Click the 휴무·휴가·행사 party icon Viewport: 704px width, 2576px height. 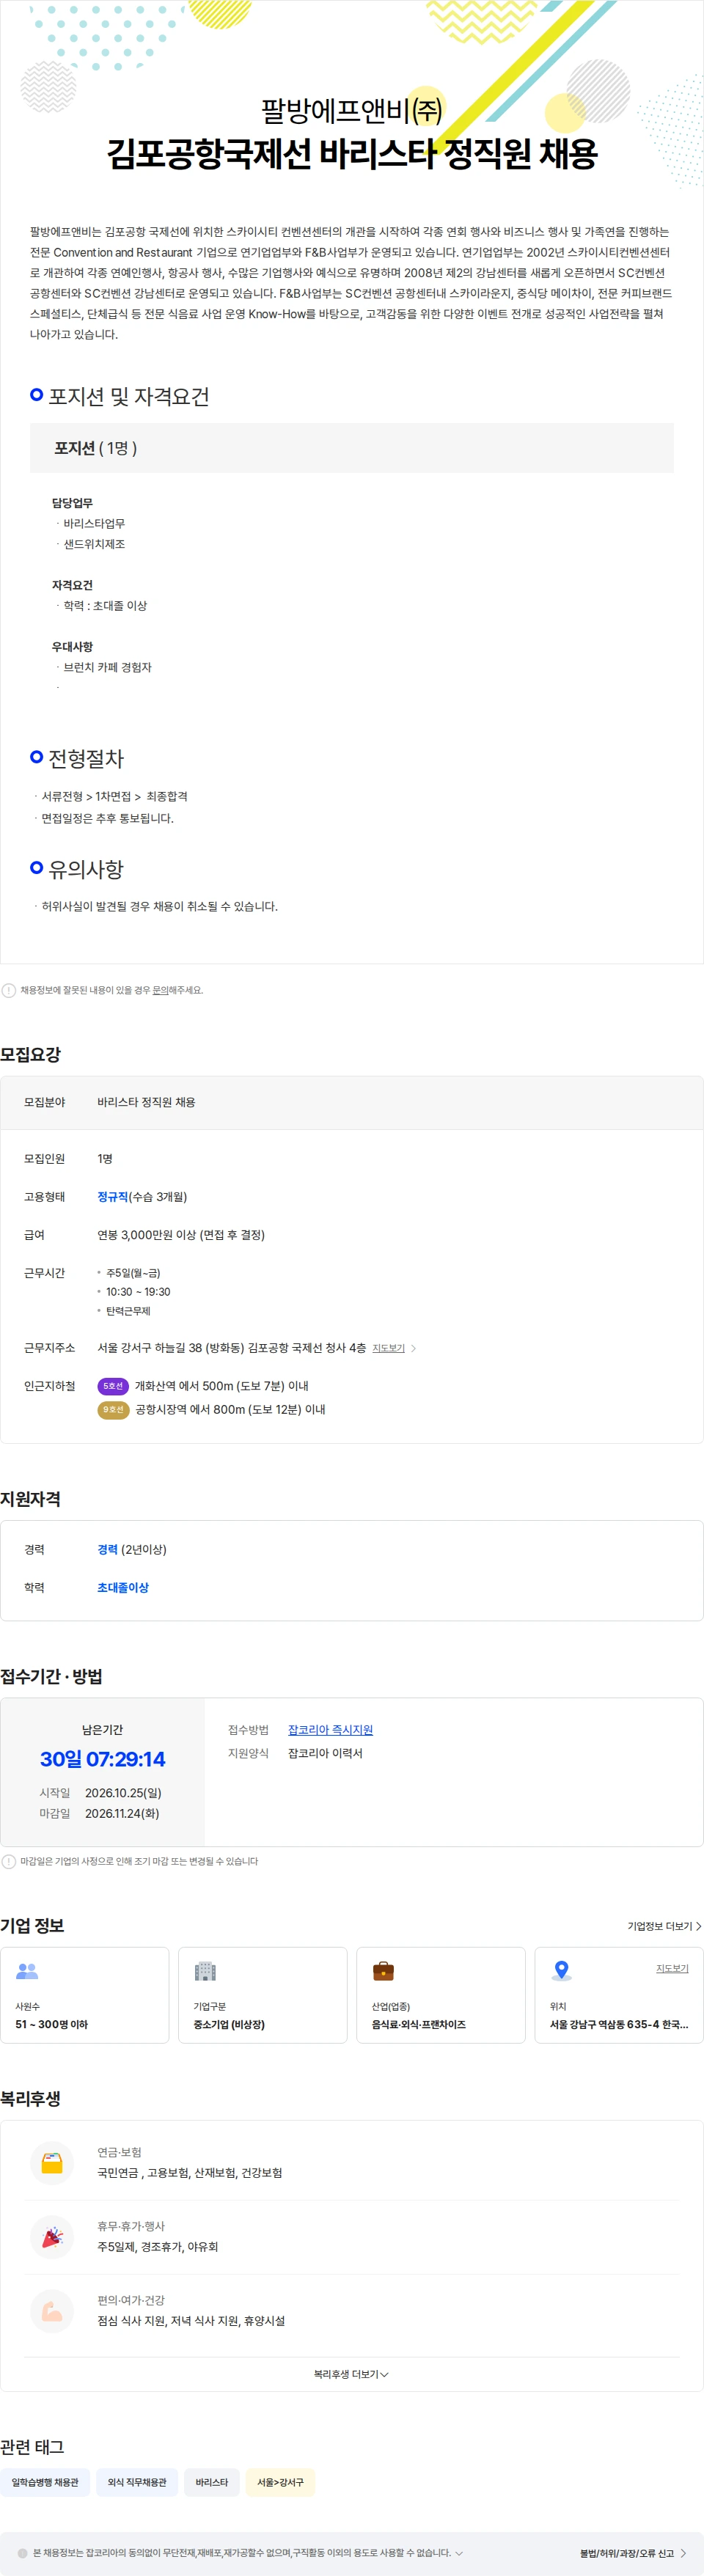coord(52,2236)
